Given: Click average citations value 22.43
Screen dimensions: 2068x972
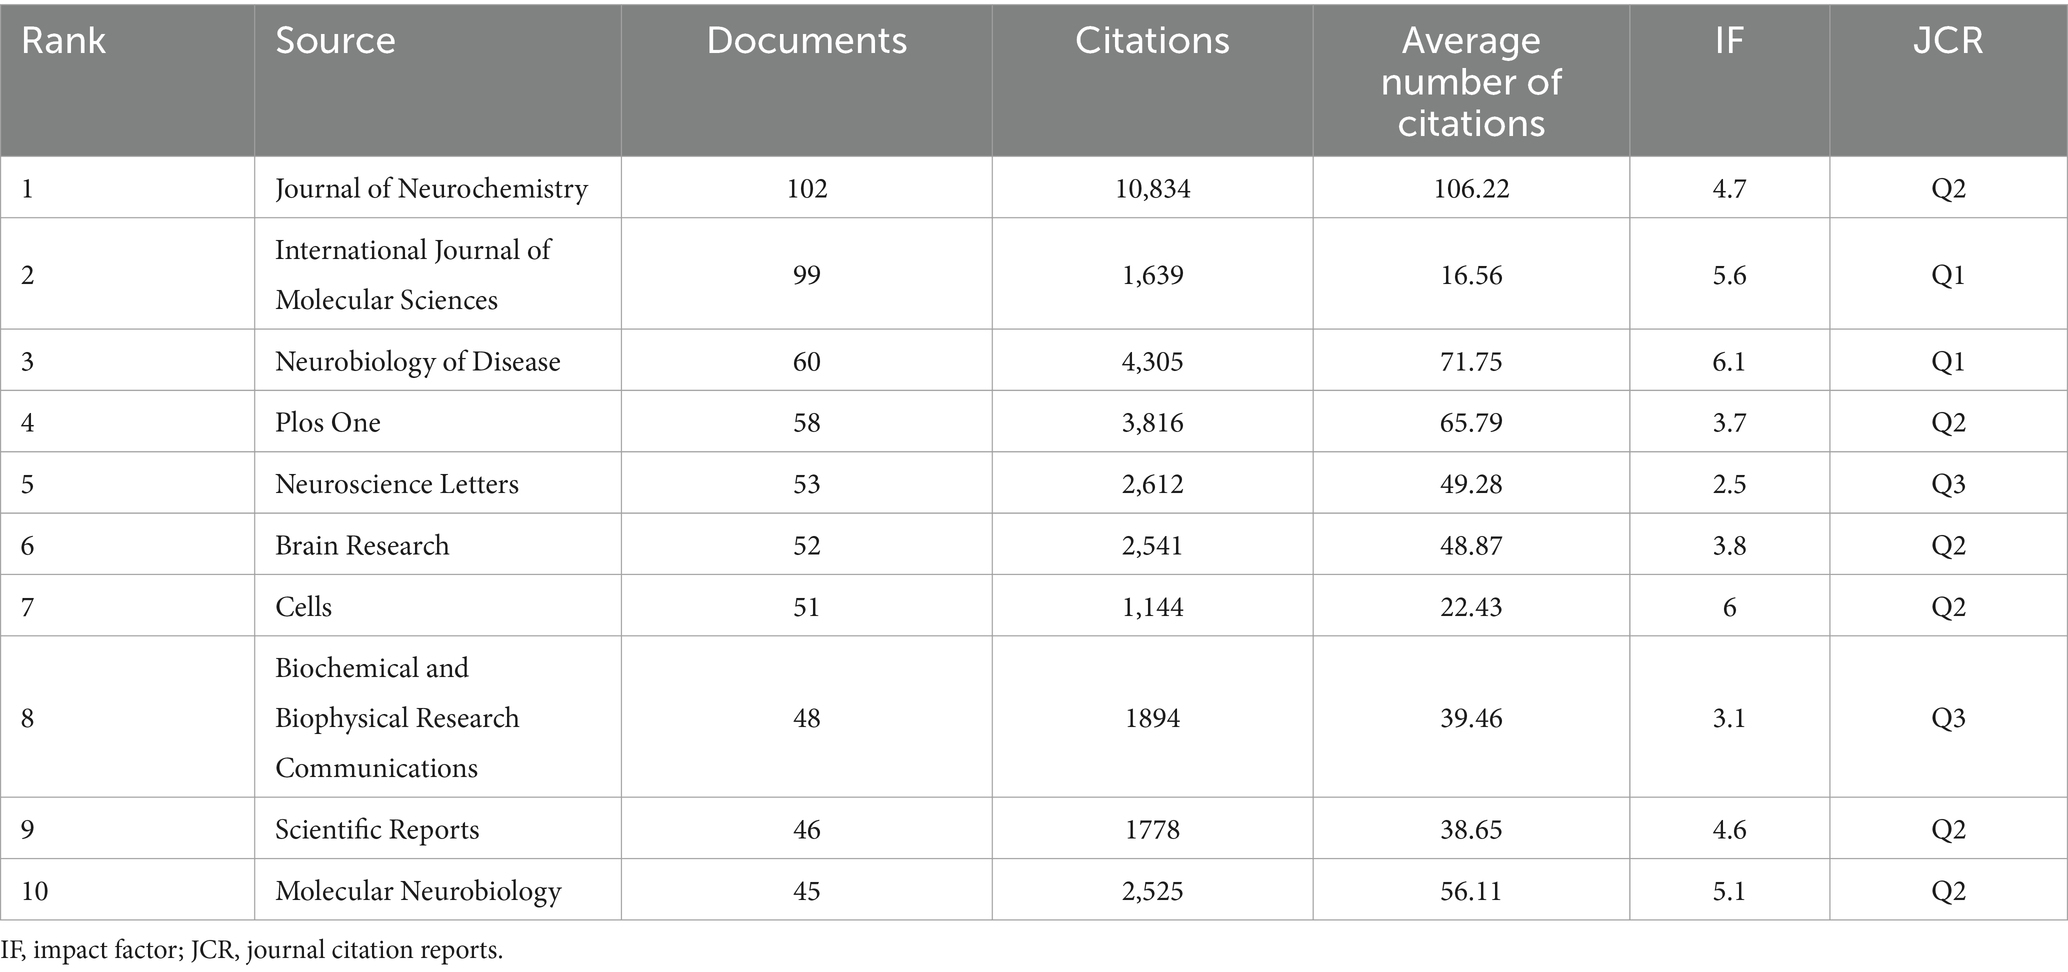Looking at the screenshot, I should (1471, 607).
